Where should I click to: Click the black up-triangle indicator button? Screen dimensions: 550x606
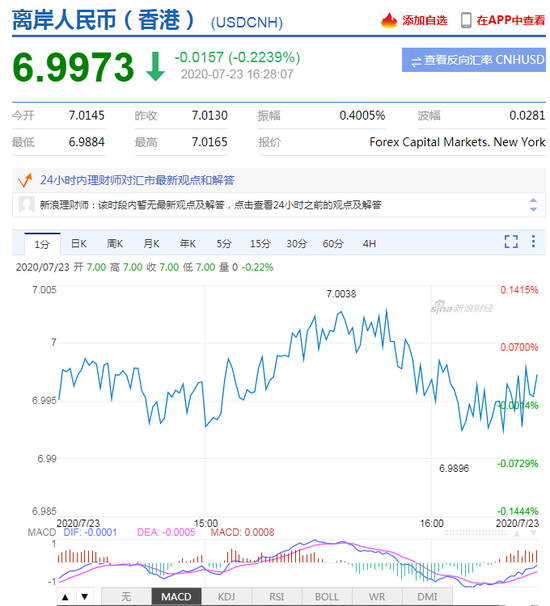pyautogui.click(x=65, y=597)
